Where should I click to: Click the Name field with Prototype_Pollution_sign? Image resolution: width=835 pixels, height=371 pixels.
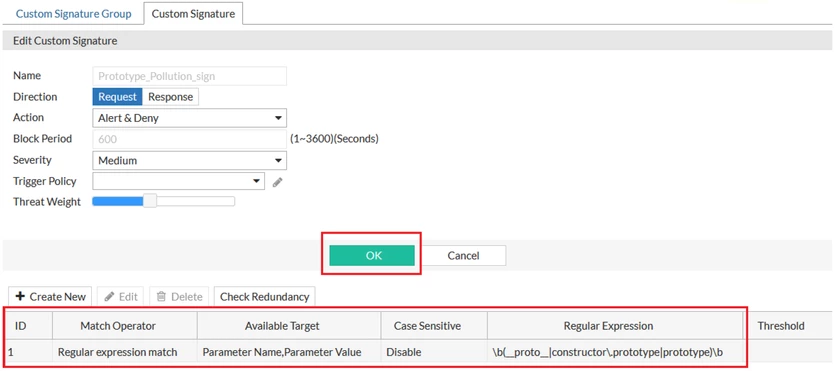[x=190, y=76]
